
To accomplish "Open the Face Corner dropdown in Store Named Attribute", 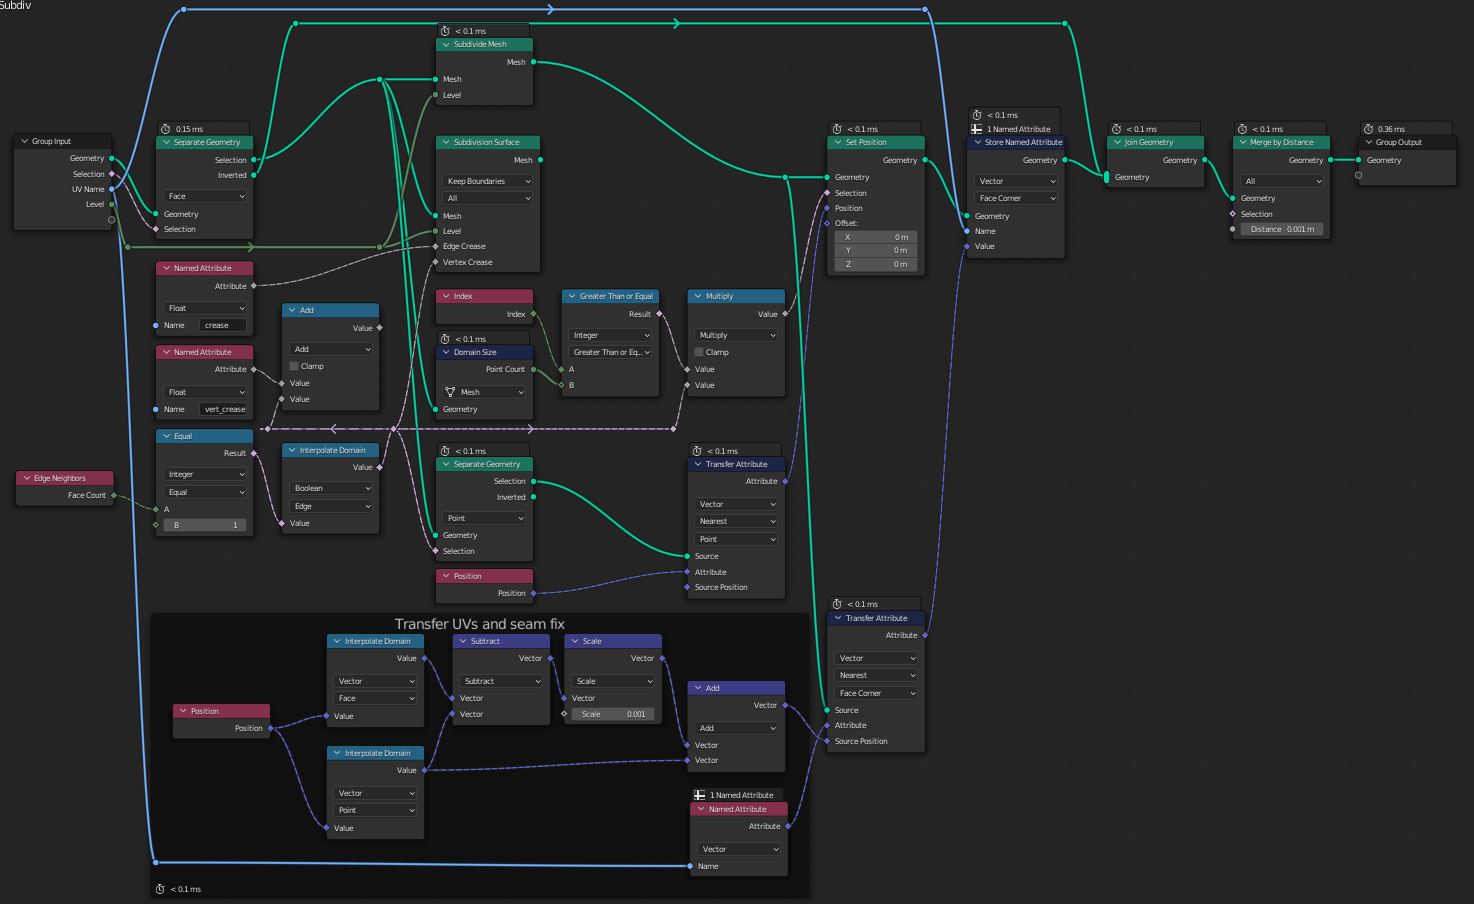I will (1016, 198).
